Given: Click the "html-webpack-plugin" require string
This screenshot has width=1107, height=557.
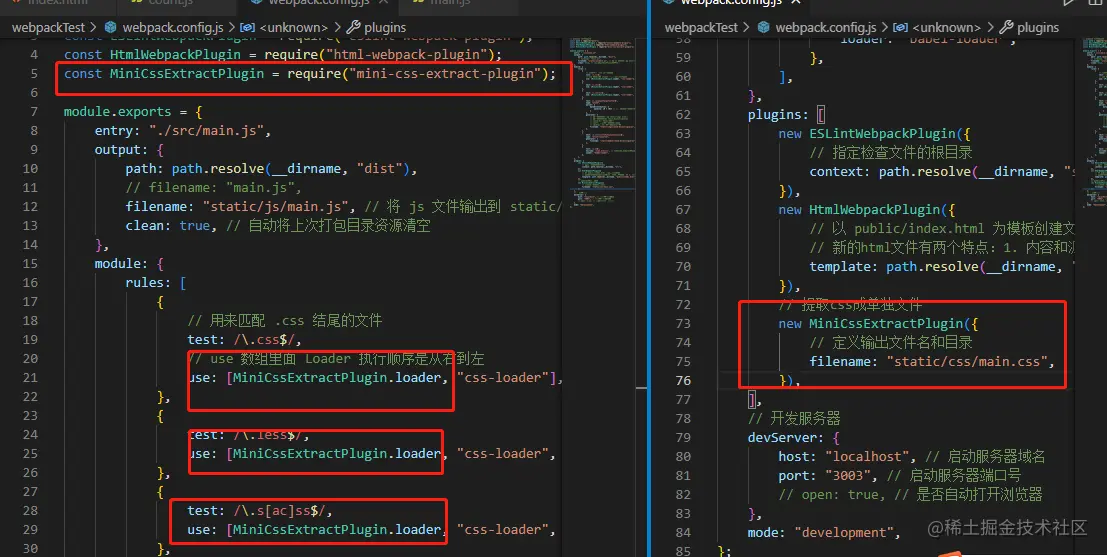Looking at the screenshot, I should pyautogui.click(x=405, y=54).
